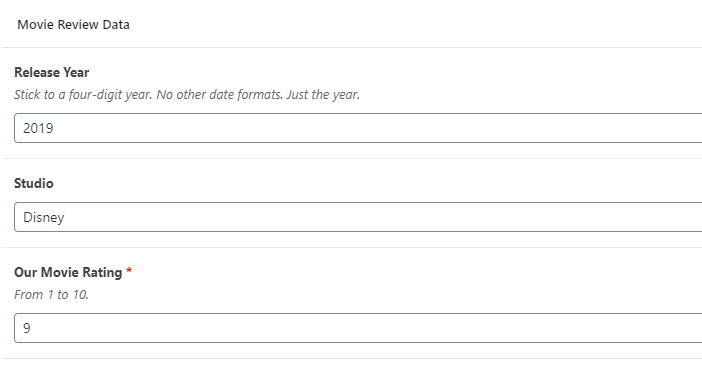This screenshot has height=366, width=702.
Task: Click the Movie Review Data heading
Action: pos(73,25)
